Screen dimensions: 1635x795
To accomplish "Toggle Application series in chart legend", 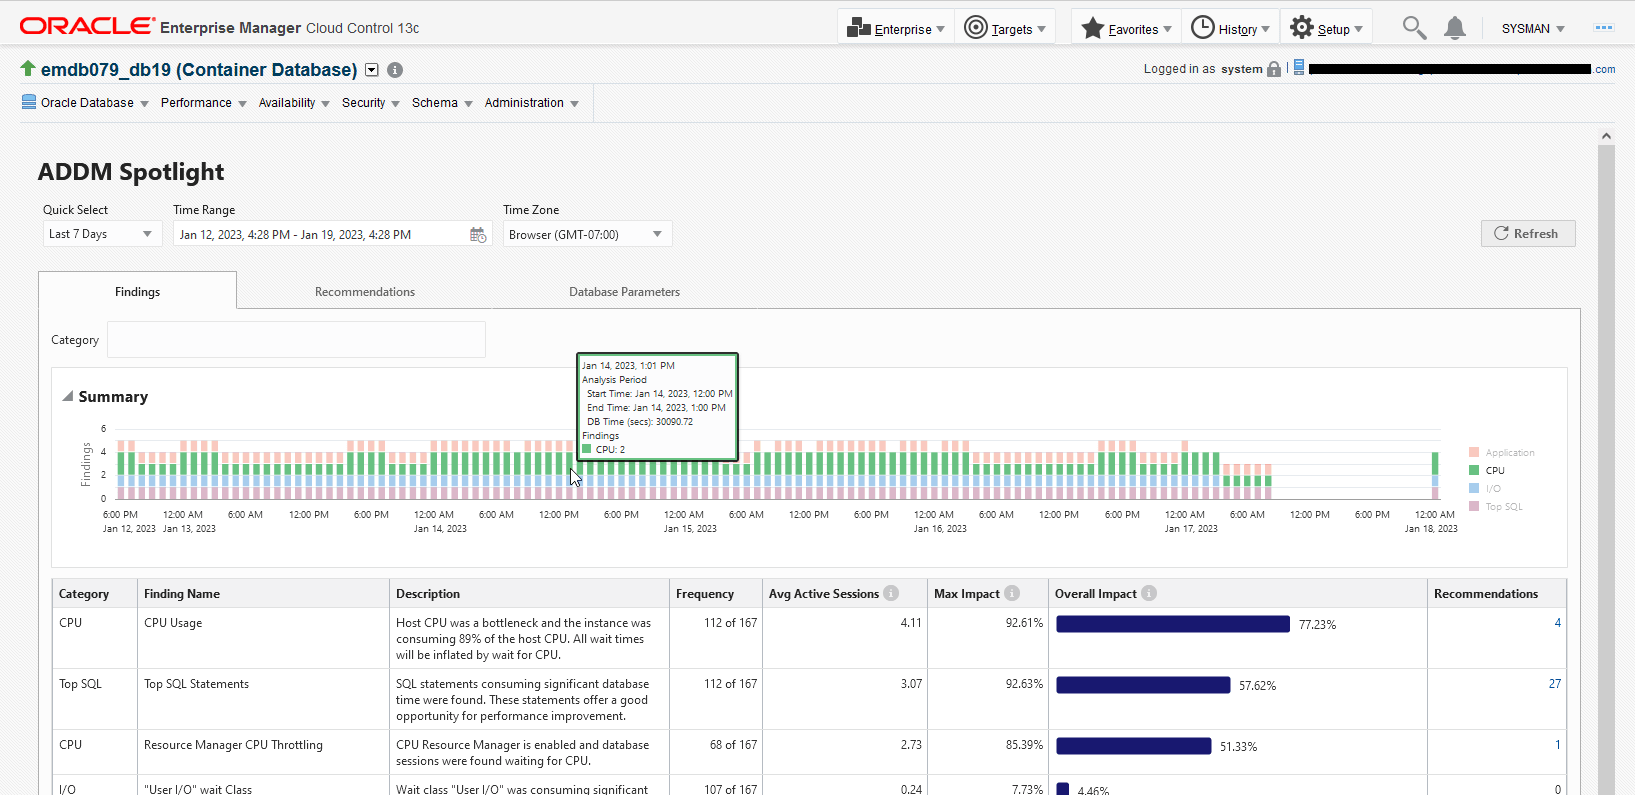I will click(1509, 453).
